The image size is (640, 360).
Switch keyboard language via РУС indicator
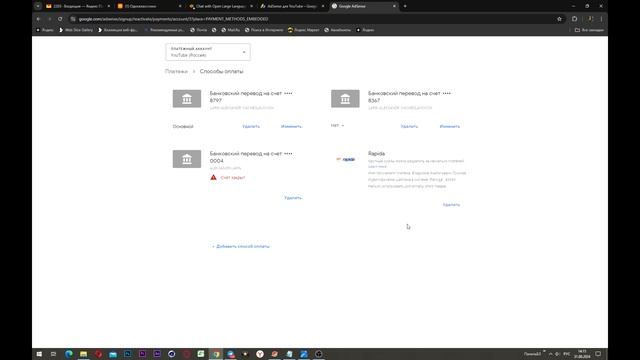pos(567,354)
